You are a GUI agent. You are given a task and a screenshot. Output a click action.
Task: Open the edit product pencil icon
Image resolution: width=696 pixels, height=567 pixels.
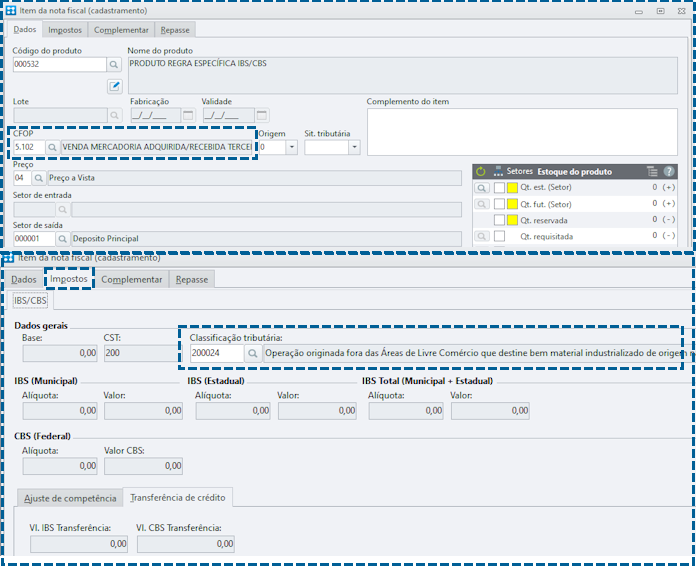pos(115,86)
